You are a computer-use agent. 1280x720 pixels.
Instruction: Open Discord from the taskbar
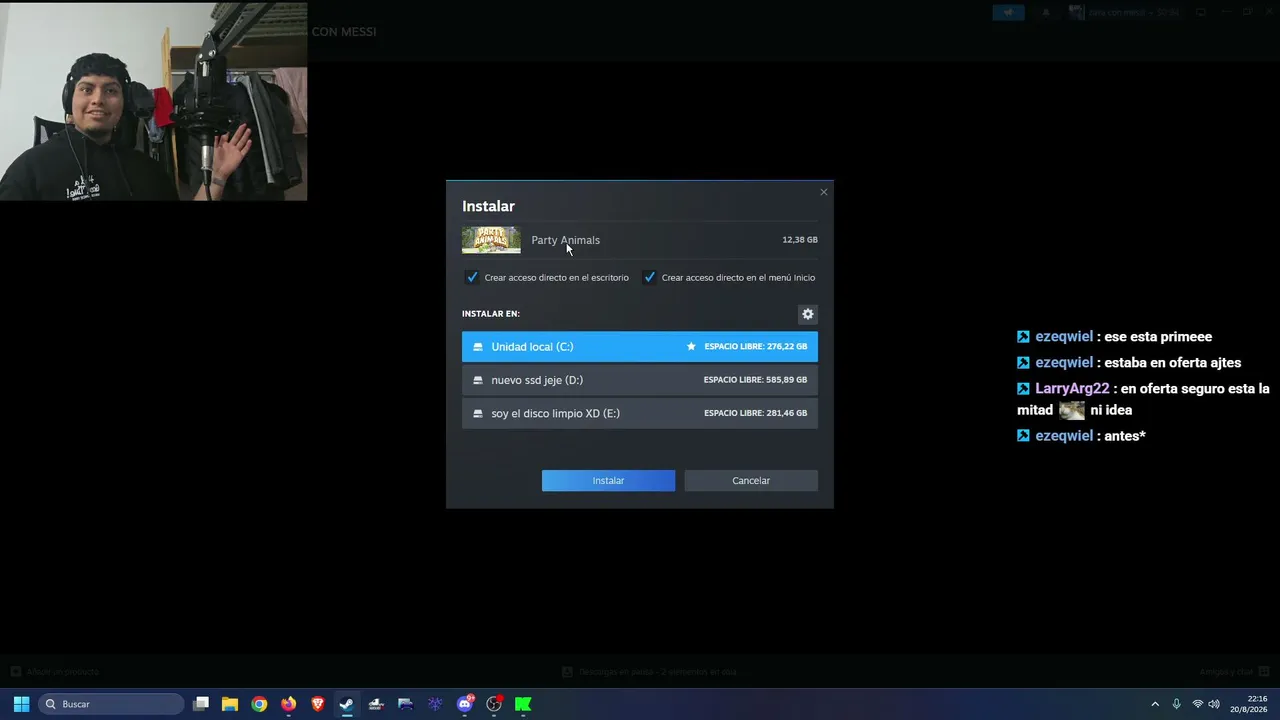click(465, 704)
